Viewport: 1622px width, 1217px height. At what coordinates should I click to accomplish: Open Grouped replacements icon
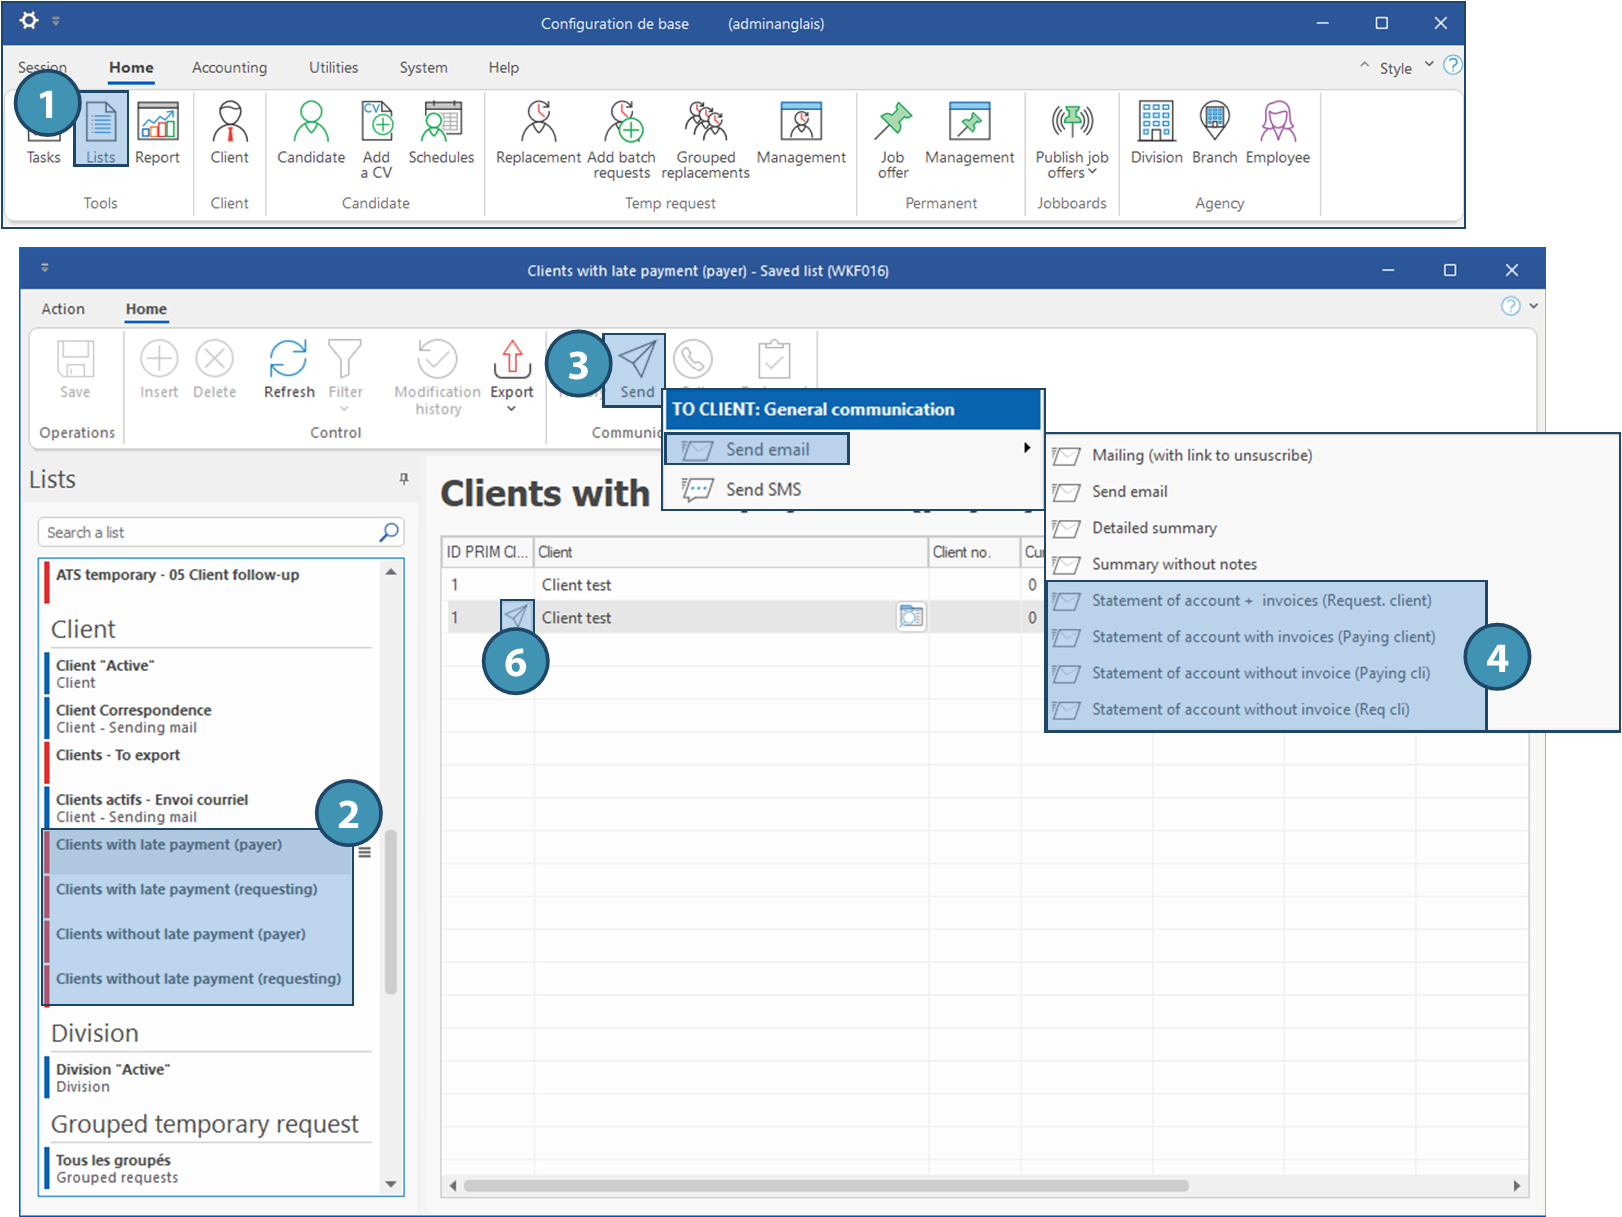click(x=705, y=122)
